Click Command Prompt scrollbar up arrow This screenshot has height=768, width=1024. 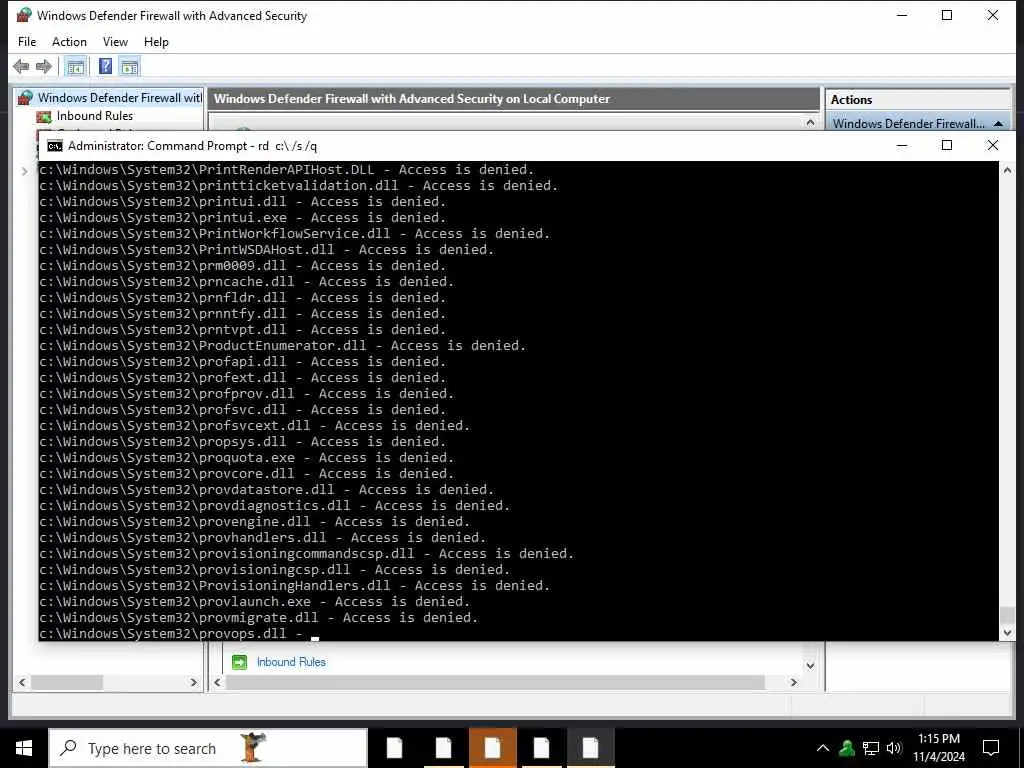pyautogui.click(x=1007, y=170)
